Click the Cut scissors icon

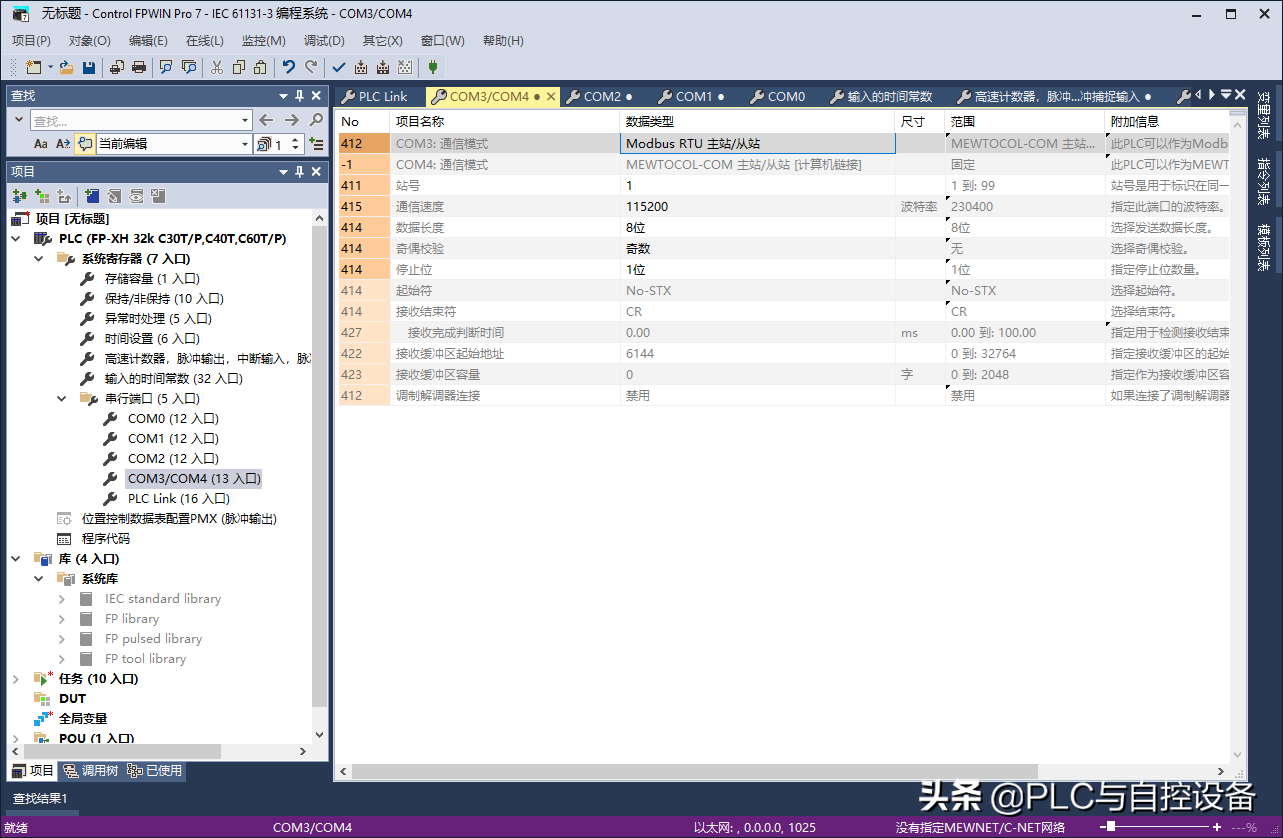(x=216, y=67)
